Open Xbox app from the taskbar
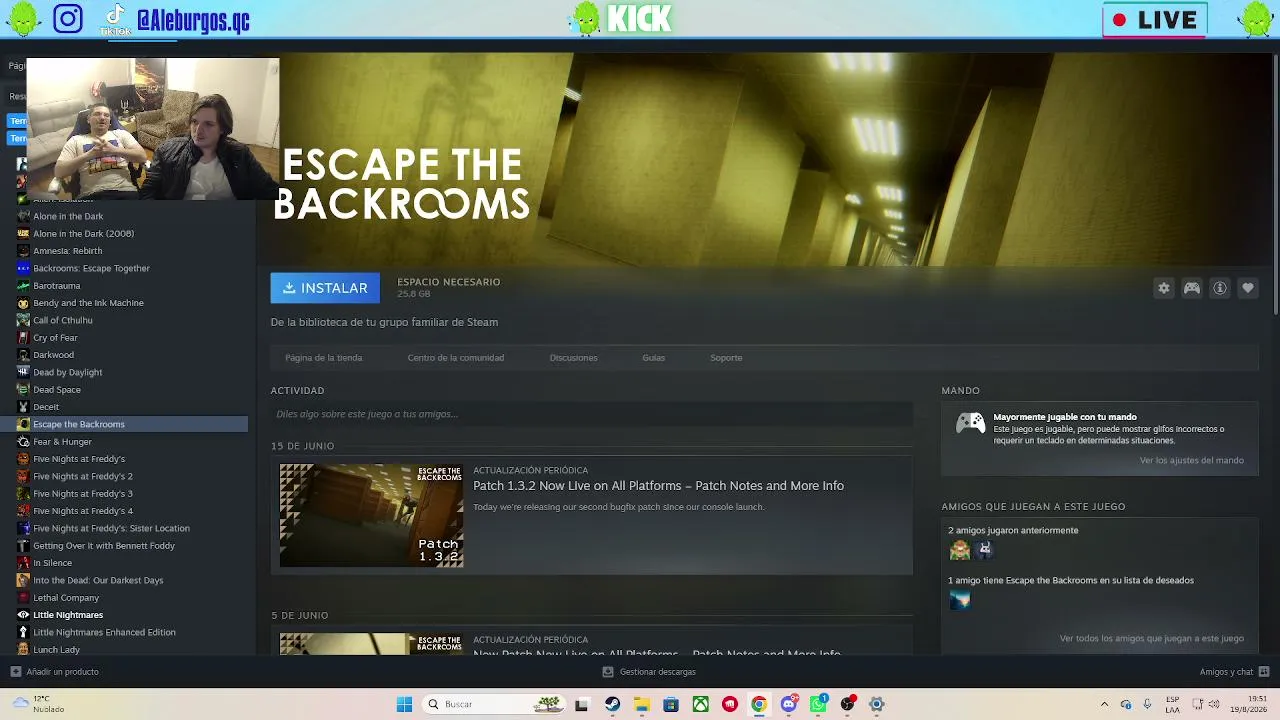 (701, 704)
